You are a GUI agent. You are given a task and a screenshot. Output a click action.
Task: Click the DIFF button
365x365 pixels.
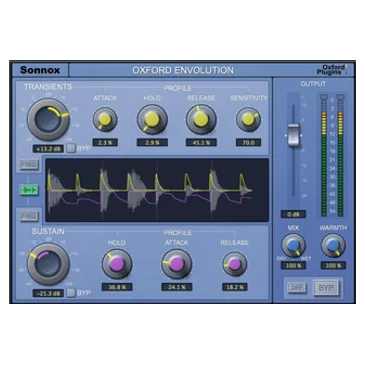[297, 288]
